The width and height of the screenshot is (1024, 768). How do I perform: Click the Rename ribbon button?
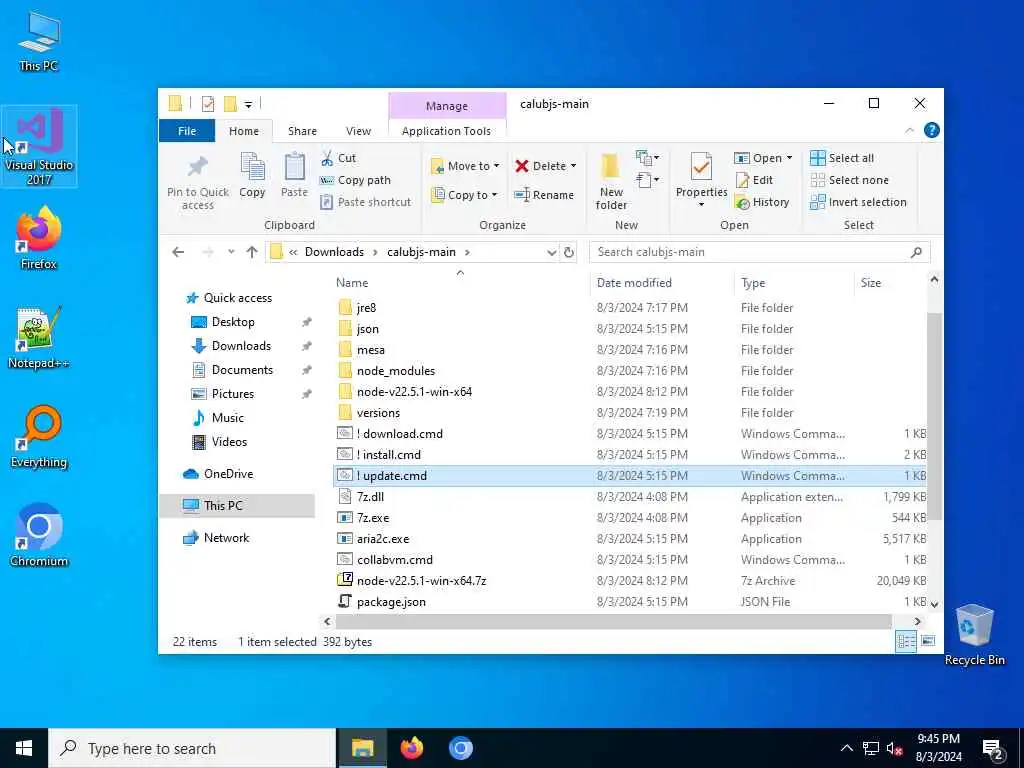(x=543, y=195)
